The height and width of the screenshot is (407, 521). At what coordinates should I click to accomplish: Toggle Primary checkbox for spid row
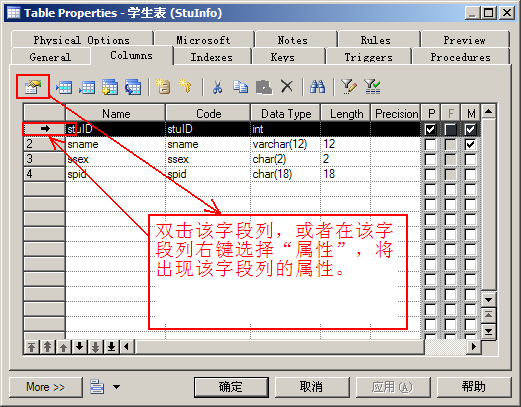[430, 174]
